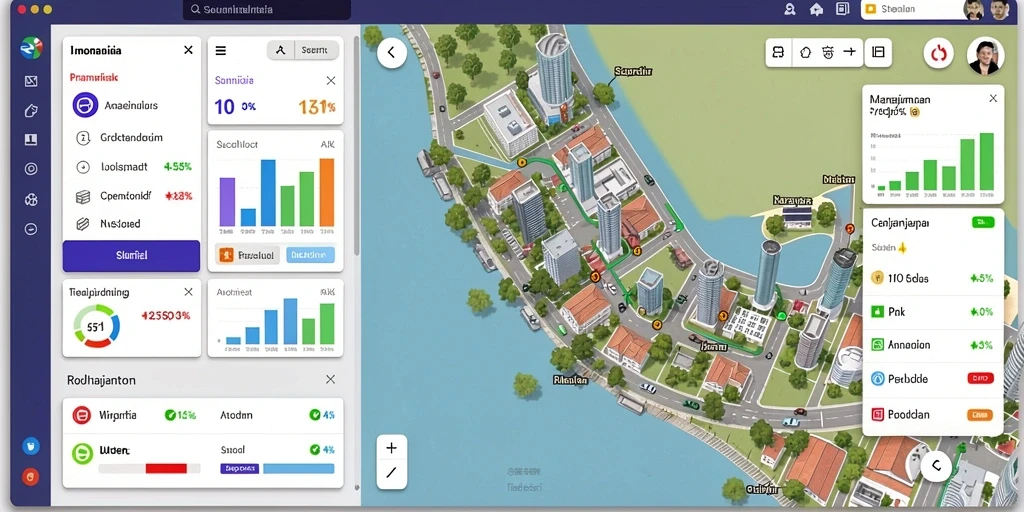Click the green circle icon beside Uiden
This screenshot has width=1024, height=512.
(x=82, y=453)
